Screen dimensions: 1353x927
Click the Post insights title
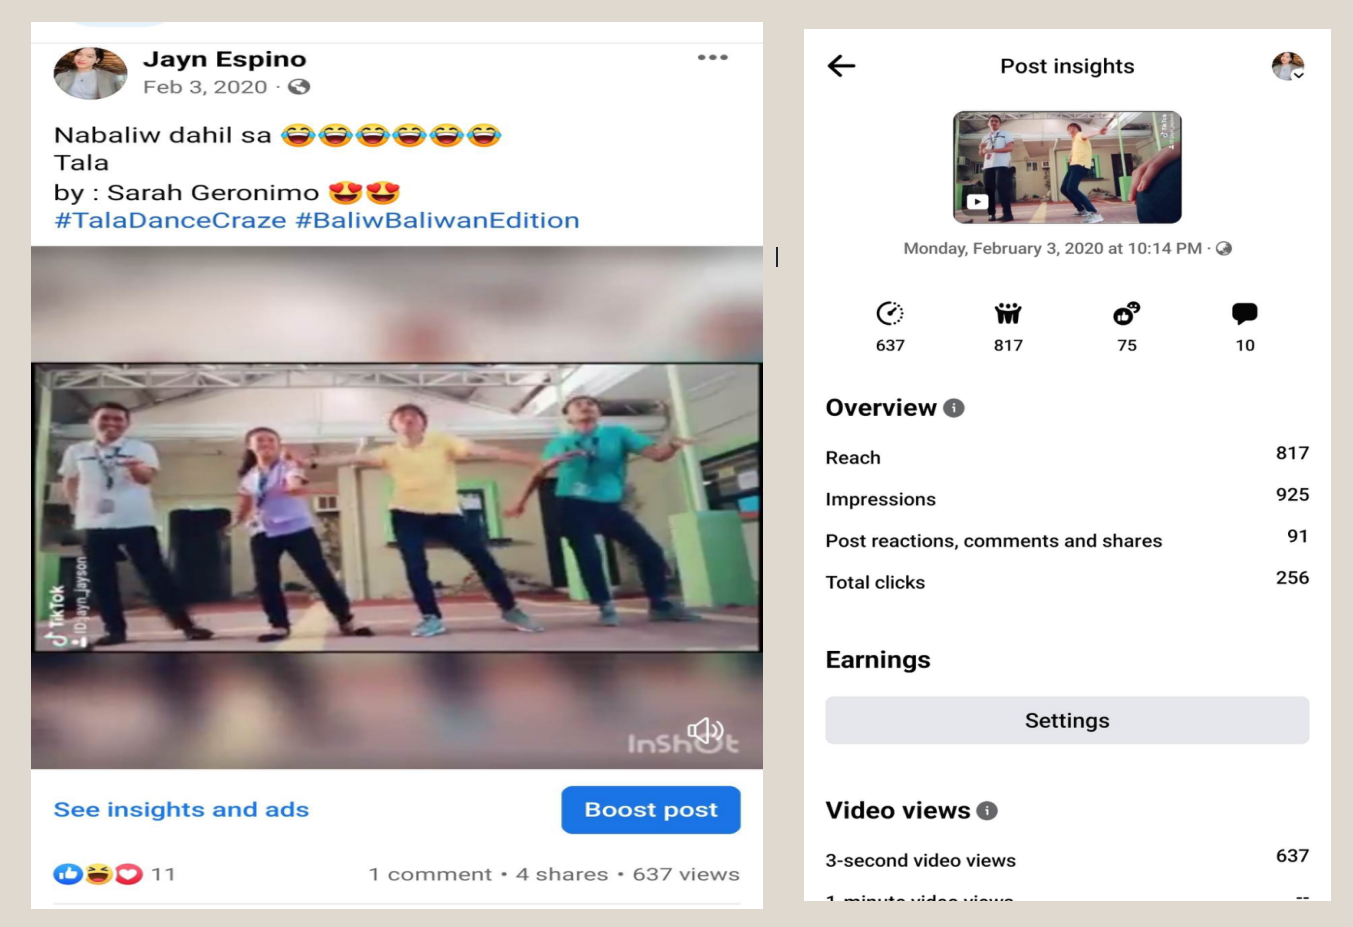tap(1067, 66)
